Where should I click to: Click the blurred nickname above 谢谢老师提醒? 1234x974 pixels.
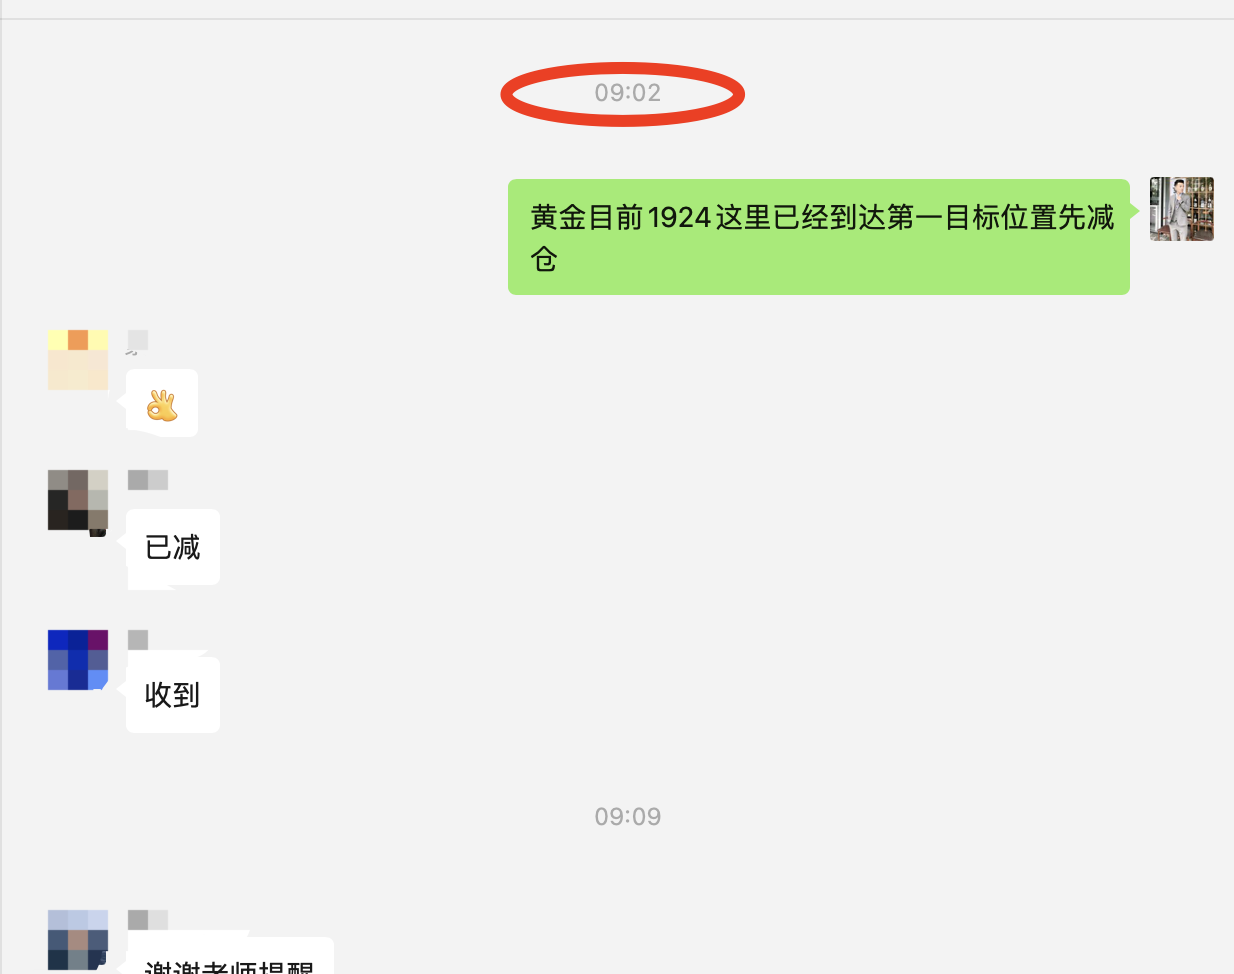[x=148, y=920]
